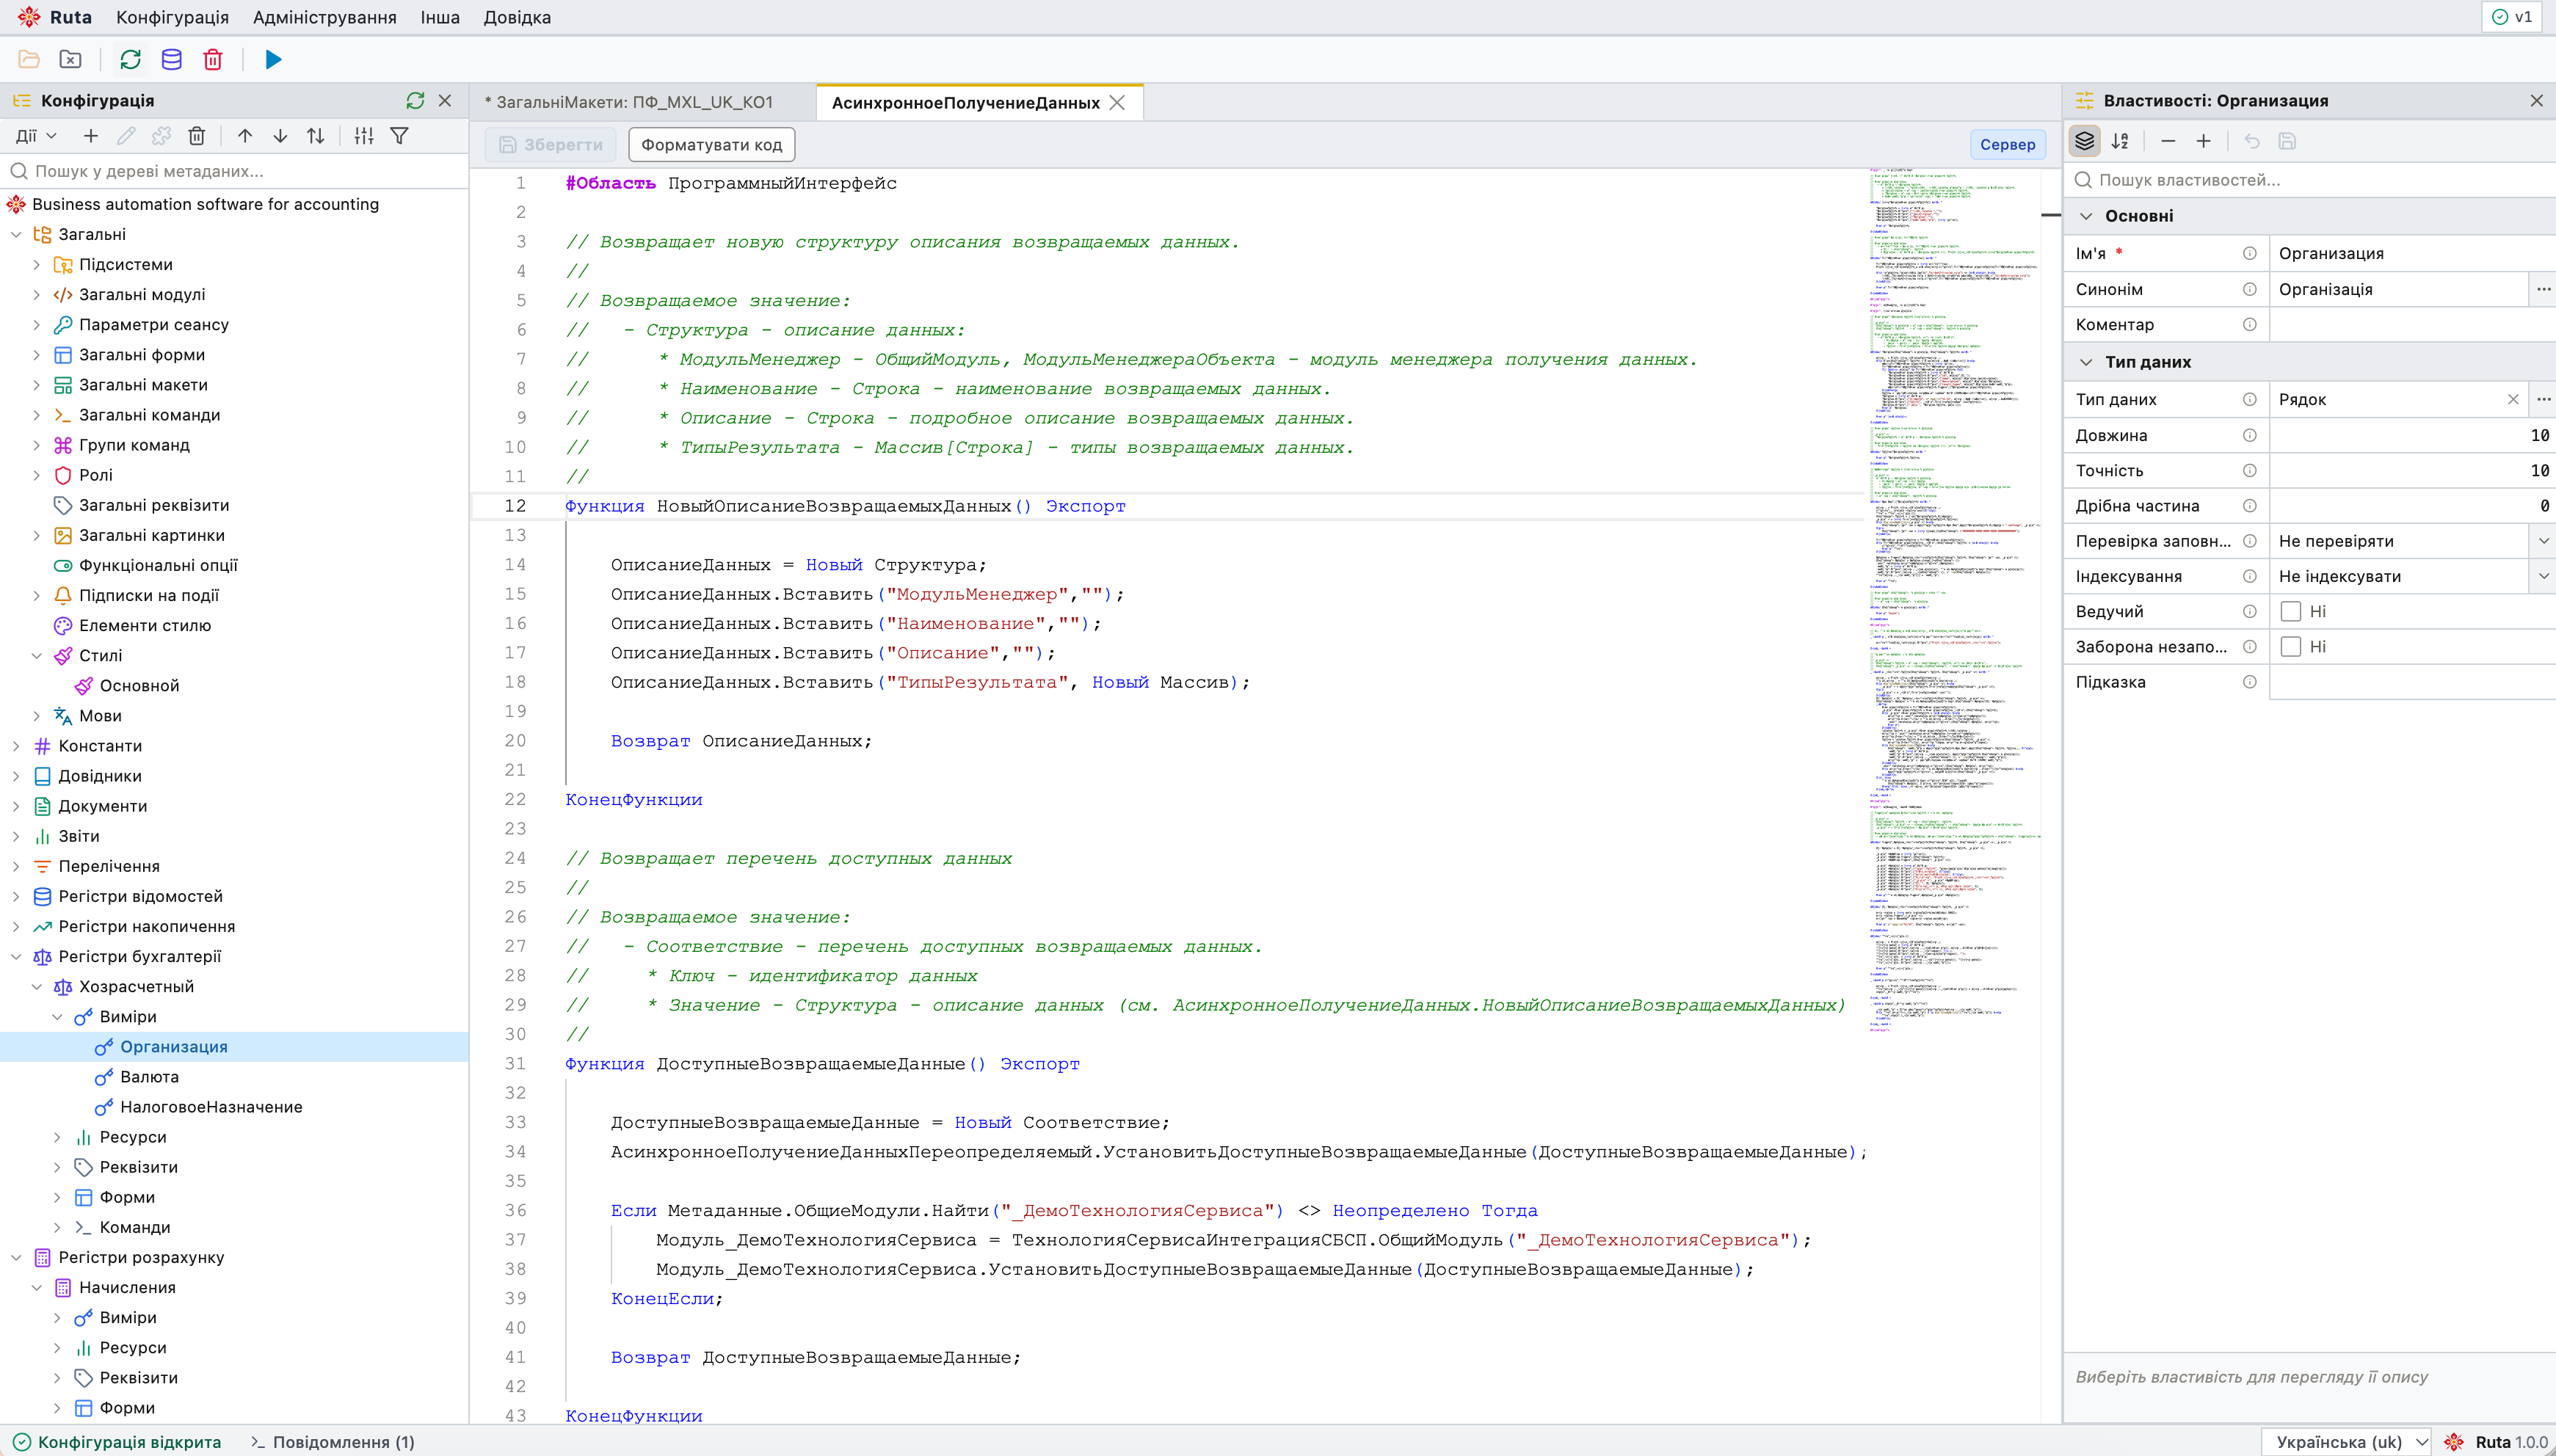Image resolution: width=2556 pixels, height=1456 pixels.
Task: Open Повідомлення (1) in status bar
Action: (332, 1442)
